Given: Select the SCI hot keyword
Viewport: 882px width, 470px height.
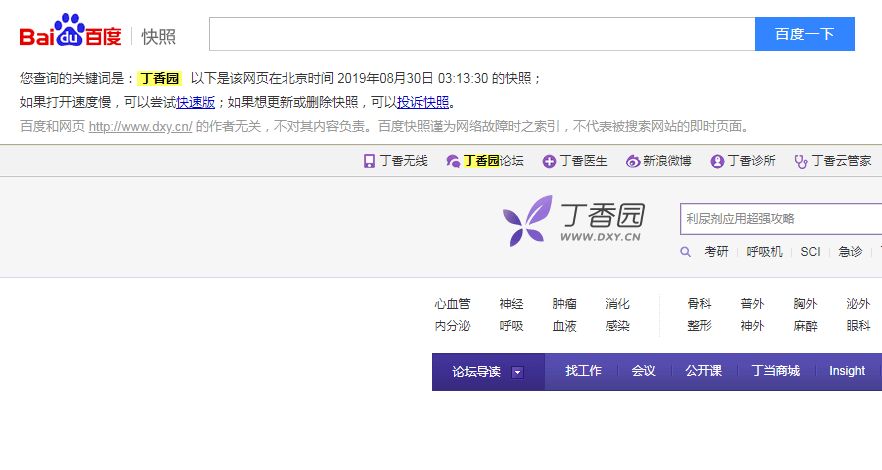Looking at the screenshot, I should click(x=810, y=252).
